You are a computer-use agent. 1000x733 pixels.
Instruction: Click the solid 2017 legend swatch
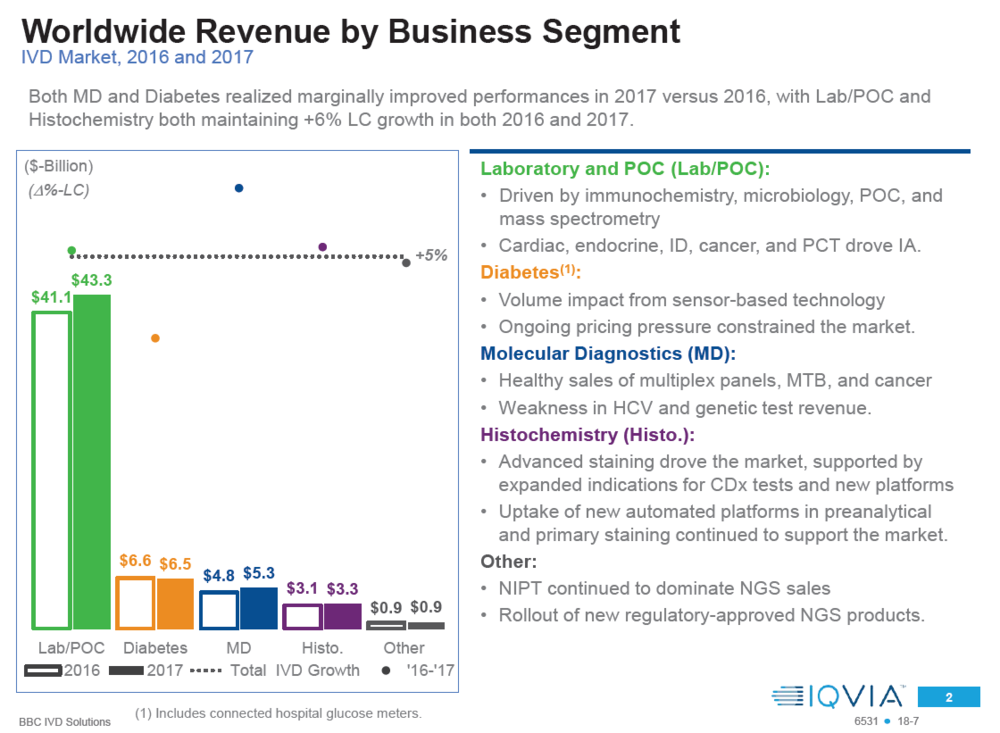[126, 670]
